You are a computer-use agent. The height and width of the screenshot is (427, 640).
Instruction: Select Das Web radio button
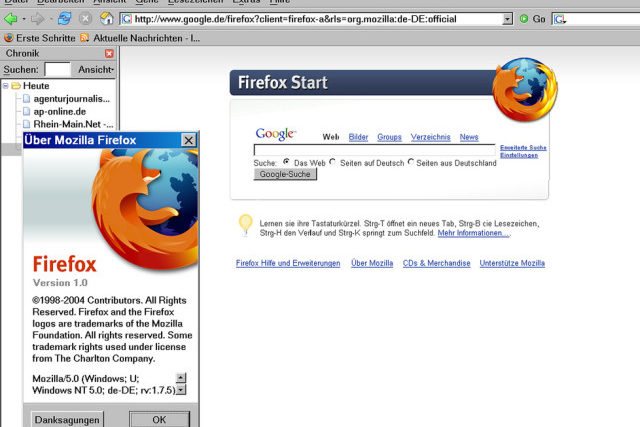[287, 162]
